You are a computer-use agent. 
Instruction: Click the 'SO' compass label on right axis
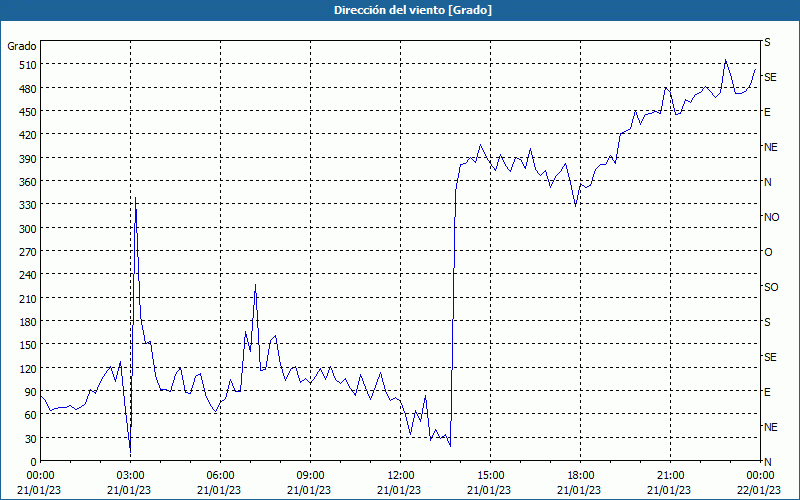click(771, 287)
